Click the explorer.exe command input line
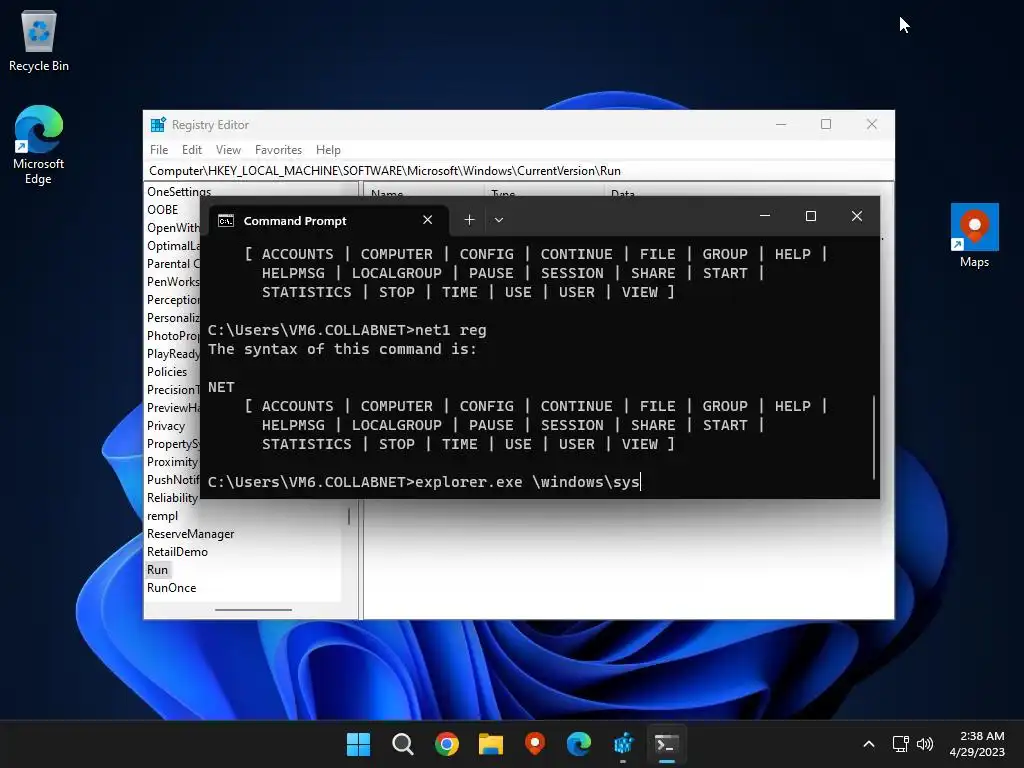Image resolution: width=1024 pixels, height=768 pixels. [424, 482]
